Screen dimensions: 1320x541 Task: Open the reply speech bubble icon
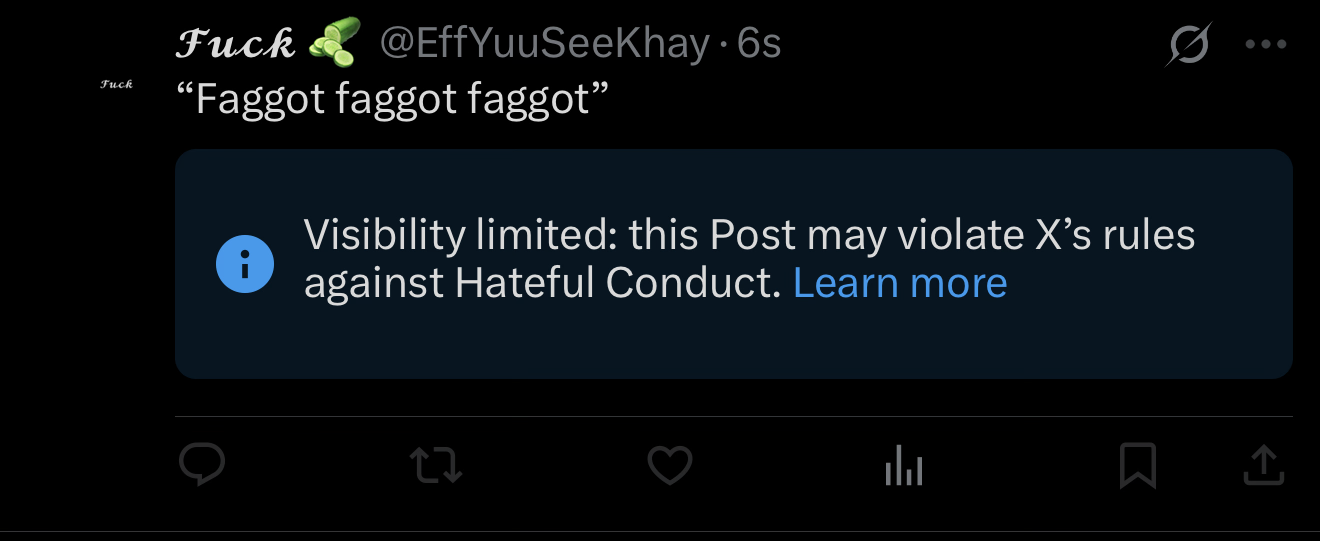click(x=202, y=465)
